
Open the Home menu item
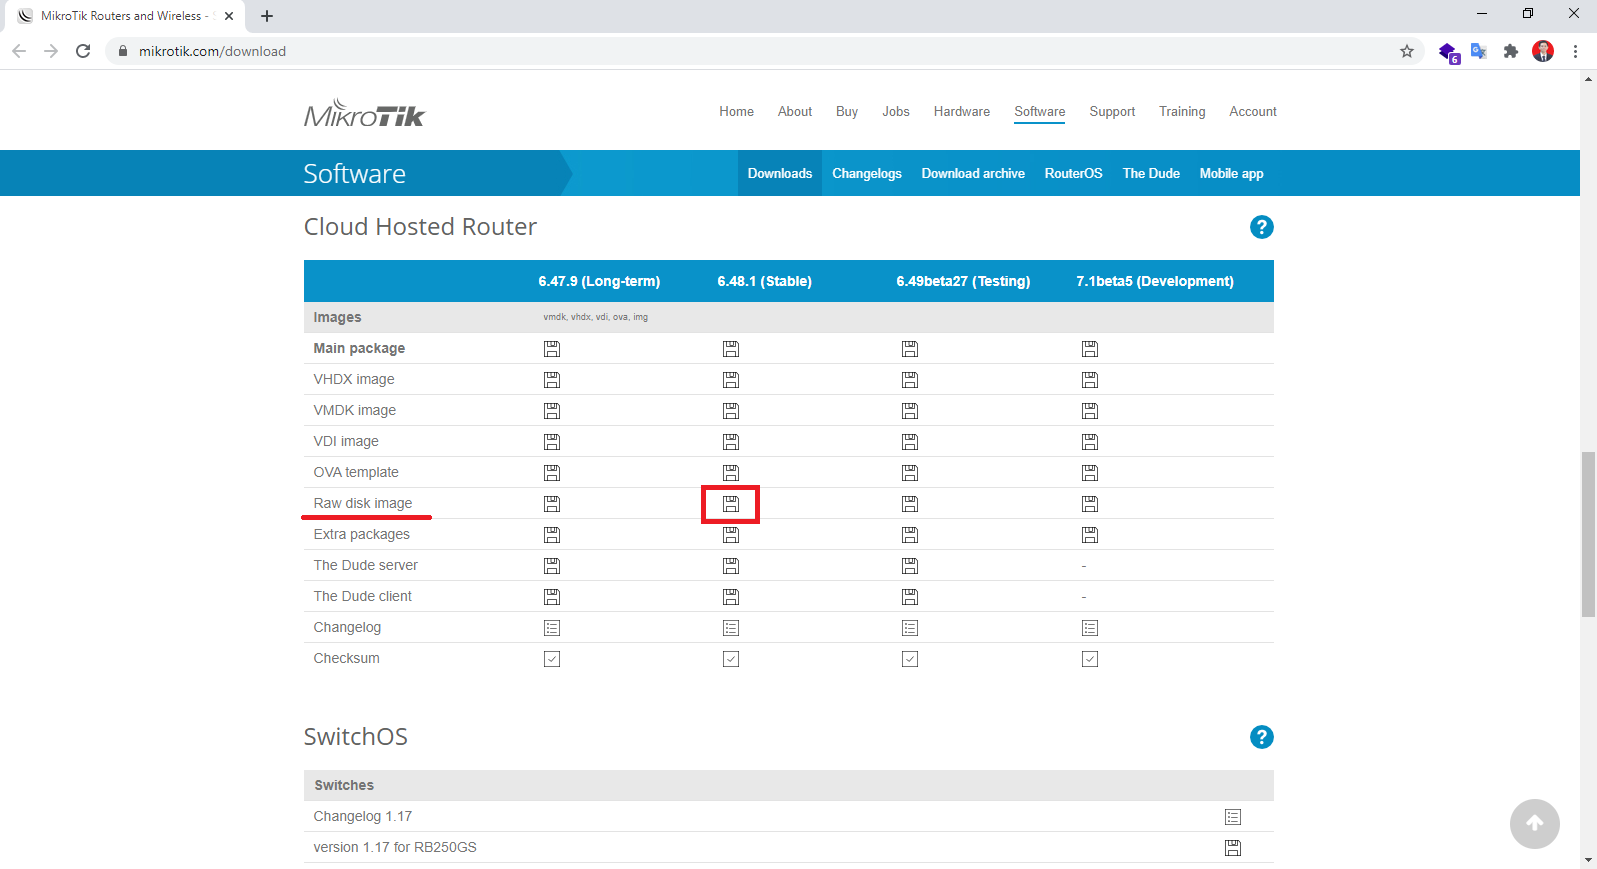736,111
